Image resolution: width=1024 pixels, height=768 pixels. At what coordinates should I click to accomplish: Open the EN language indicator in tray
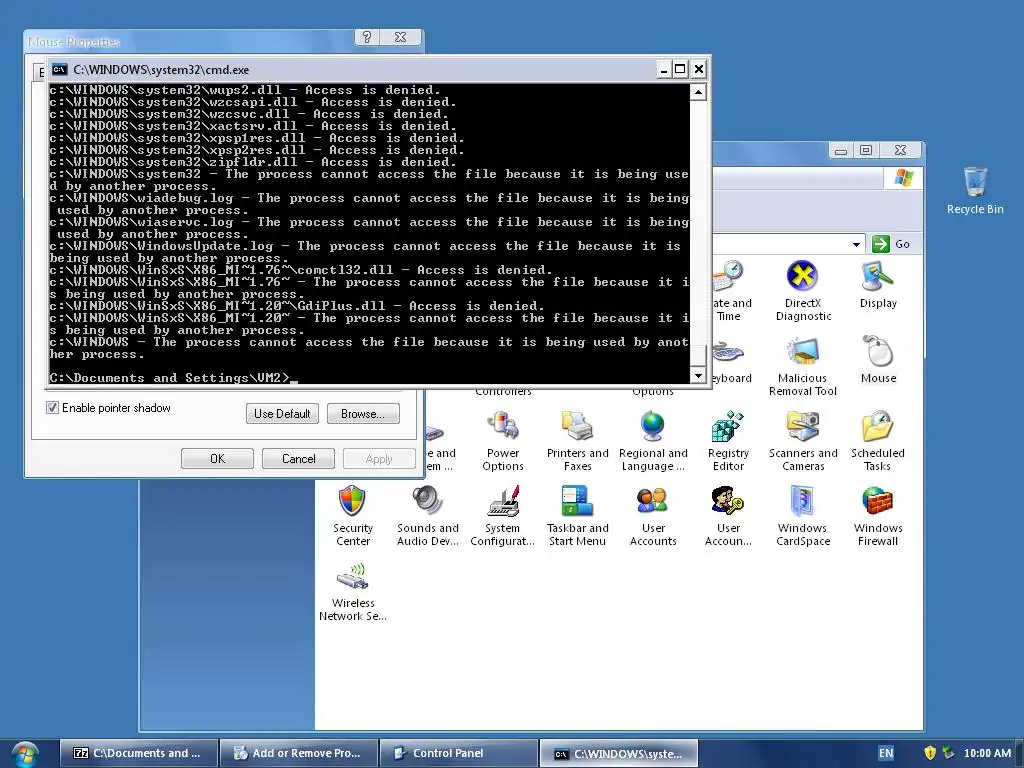click(886, 753)
